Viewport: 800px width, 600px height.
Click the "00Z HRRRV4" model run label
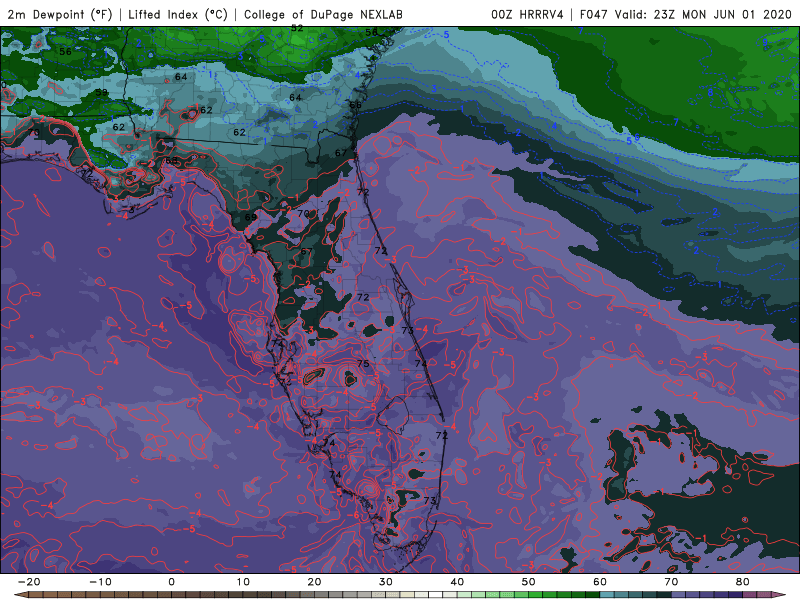coord(527,14)
